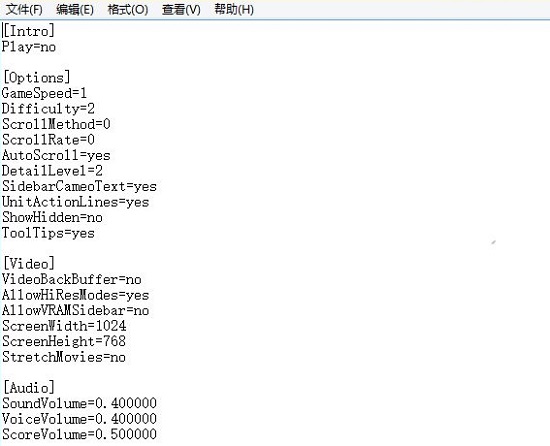Click the SoundVolume=0.400000 line
The height and width of the screenshot is (446, 550).
[79, 403]
